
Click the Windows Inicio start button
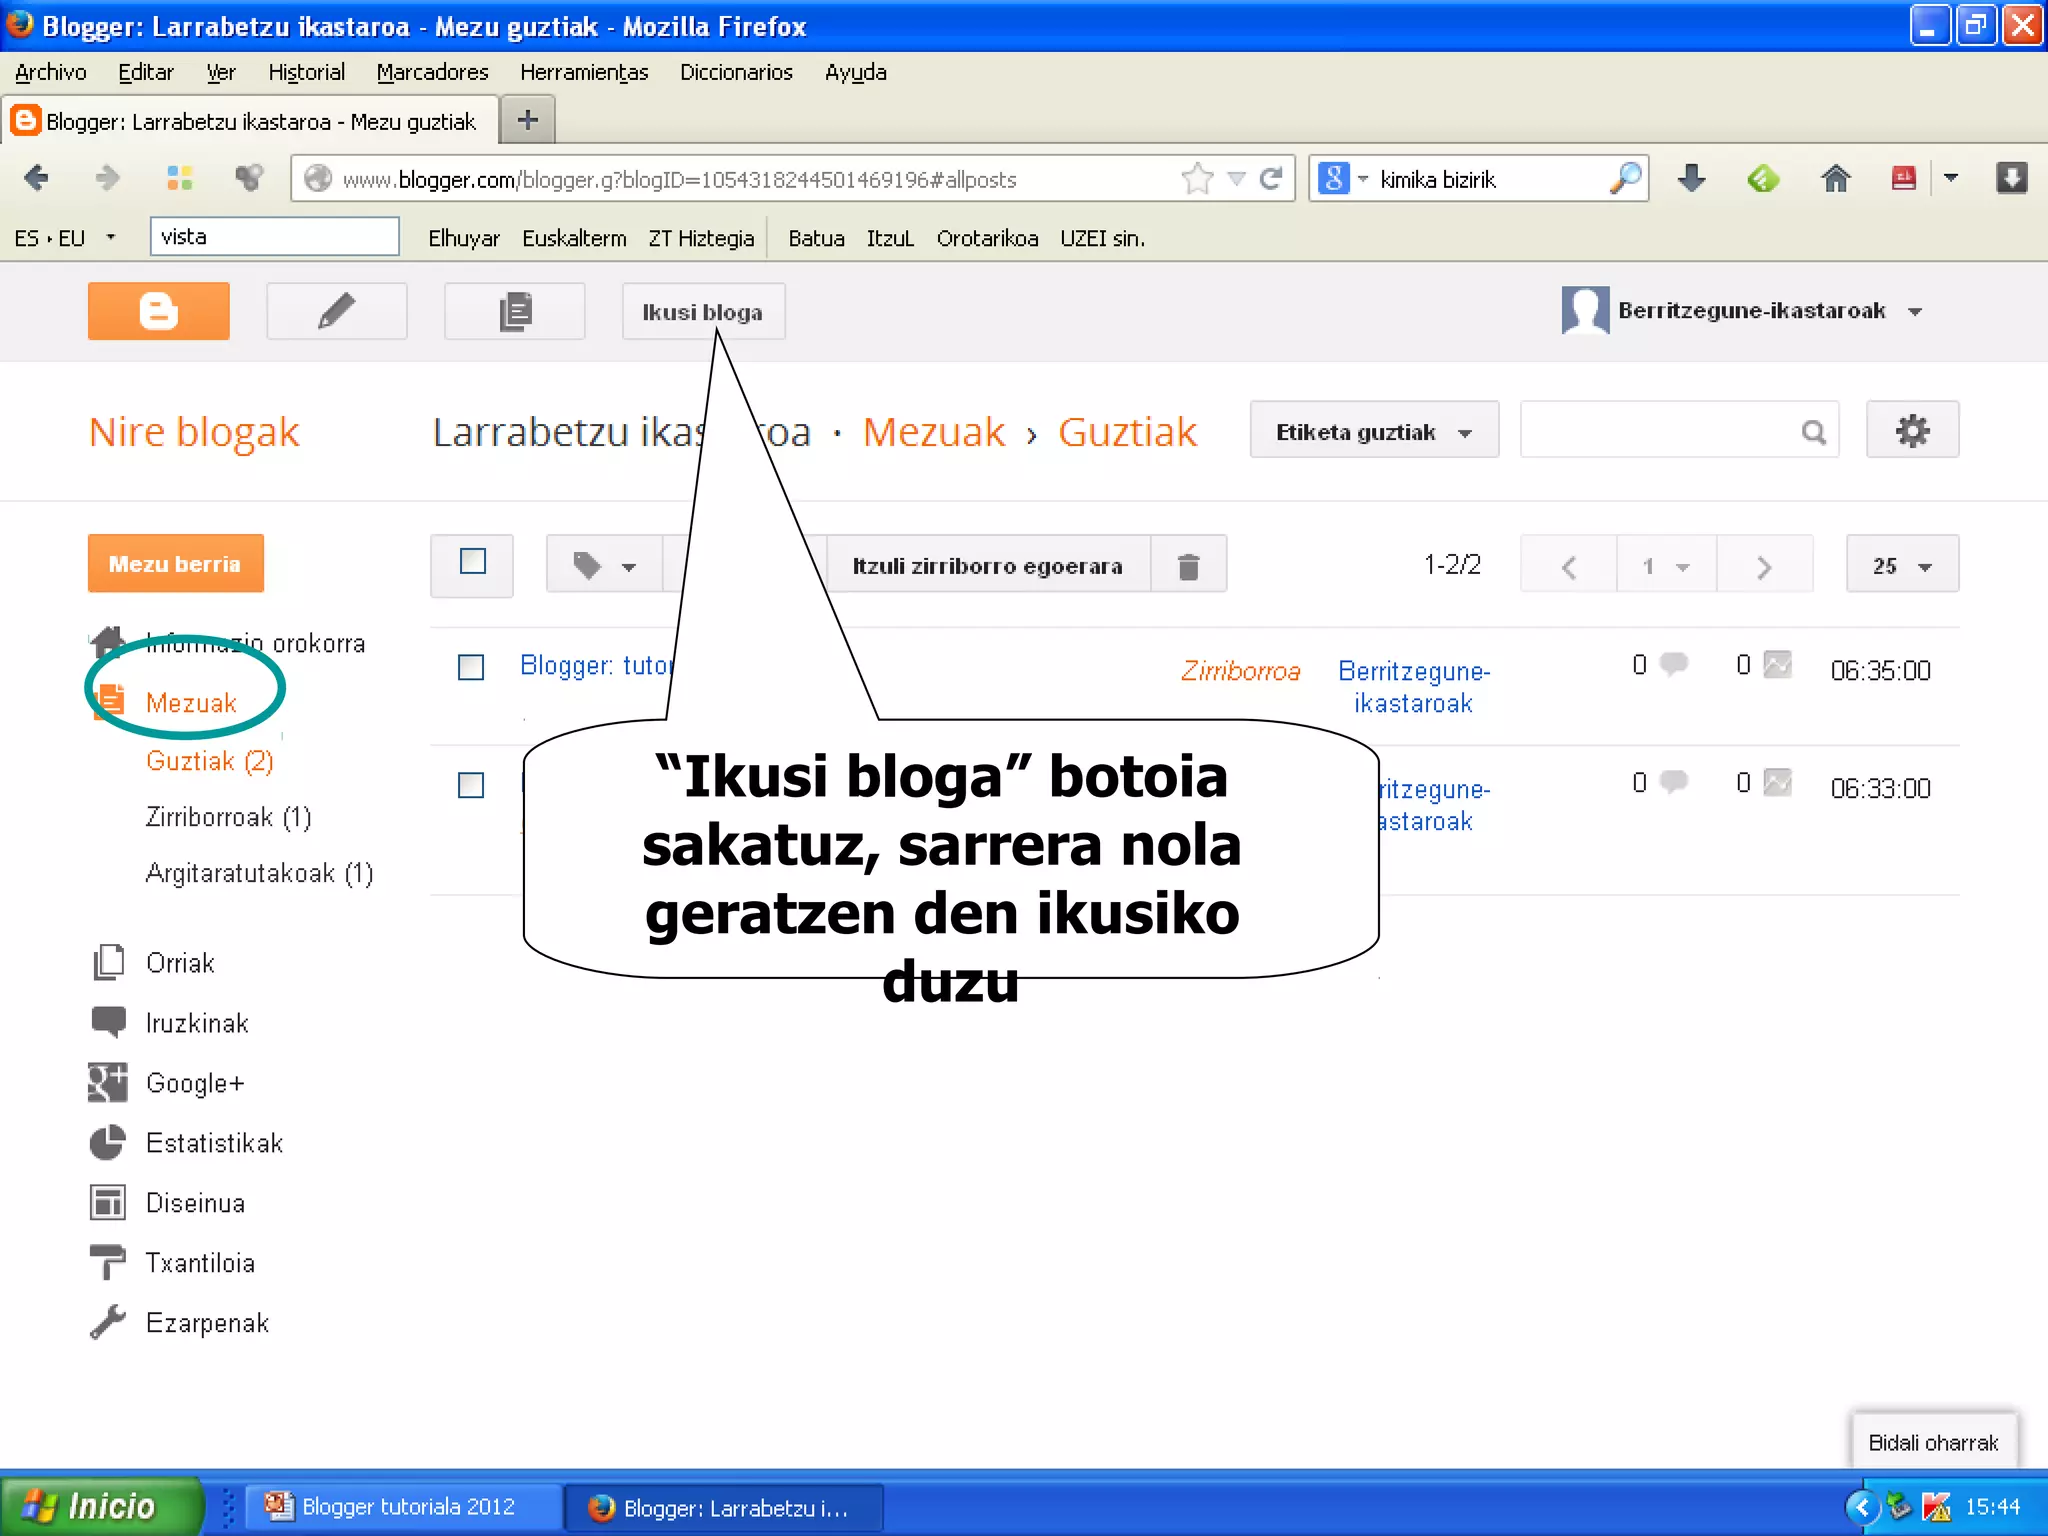(100, 1505)
